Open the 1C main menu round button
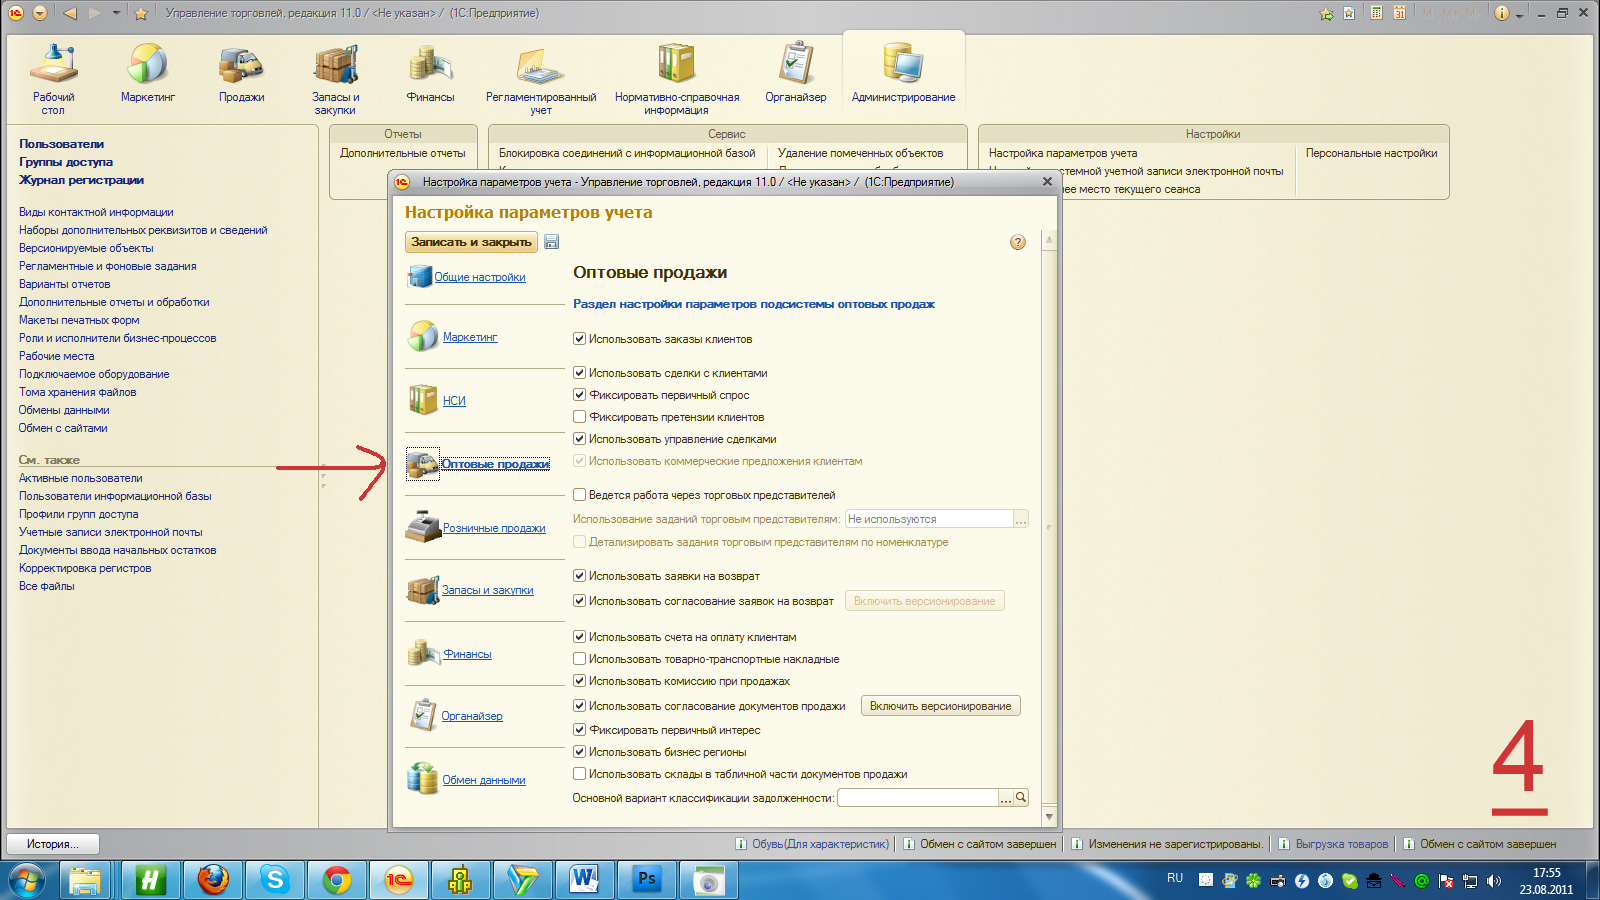The image size is (1600, 900). pos(16,13)
